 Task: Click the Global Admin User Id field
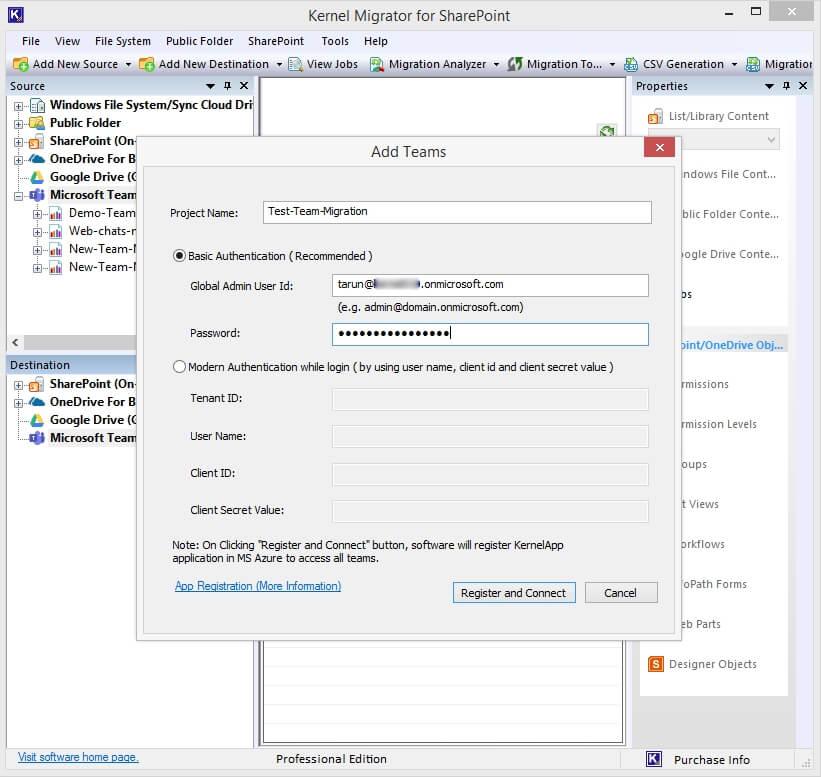pyautogui.click(x=490, y=285)
